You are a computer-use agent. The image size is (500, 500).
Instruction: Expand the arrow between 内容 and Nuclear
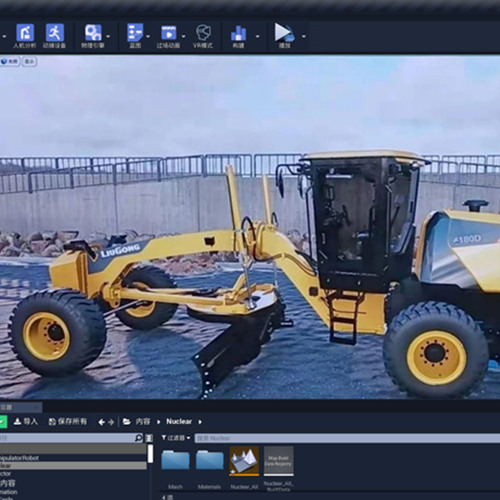coord(158,422)
